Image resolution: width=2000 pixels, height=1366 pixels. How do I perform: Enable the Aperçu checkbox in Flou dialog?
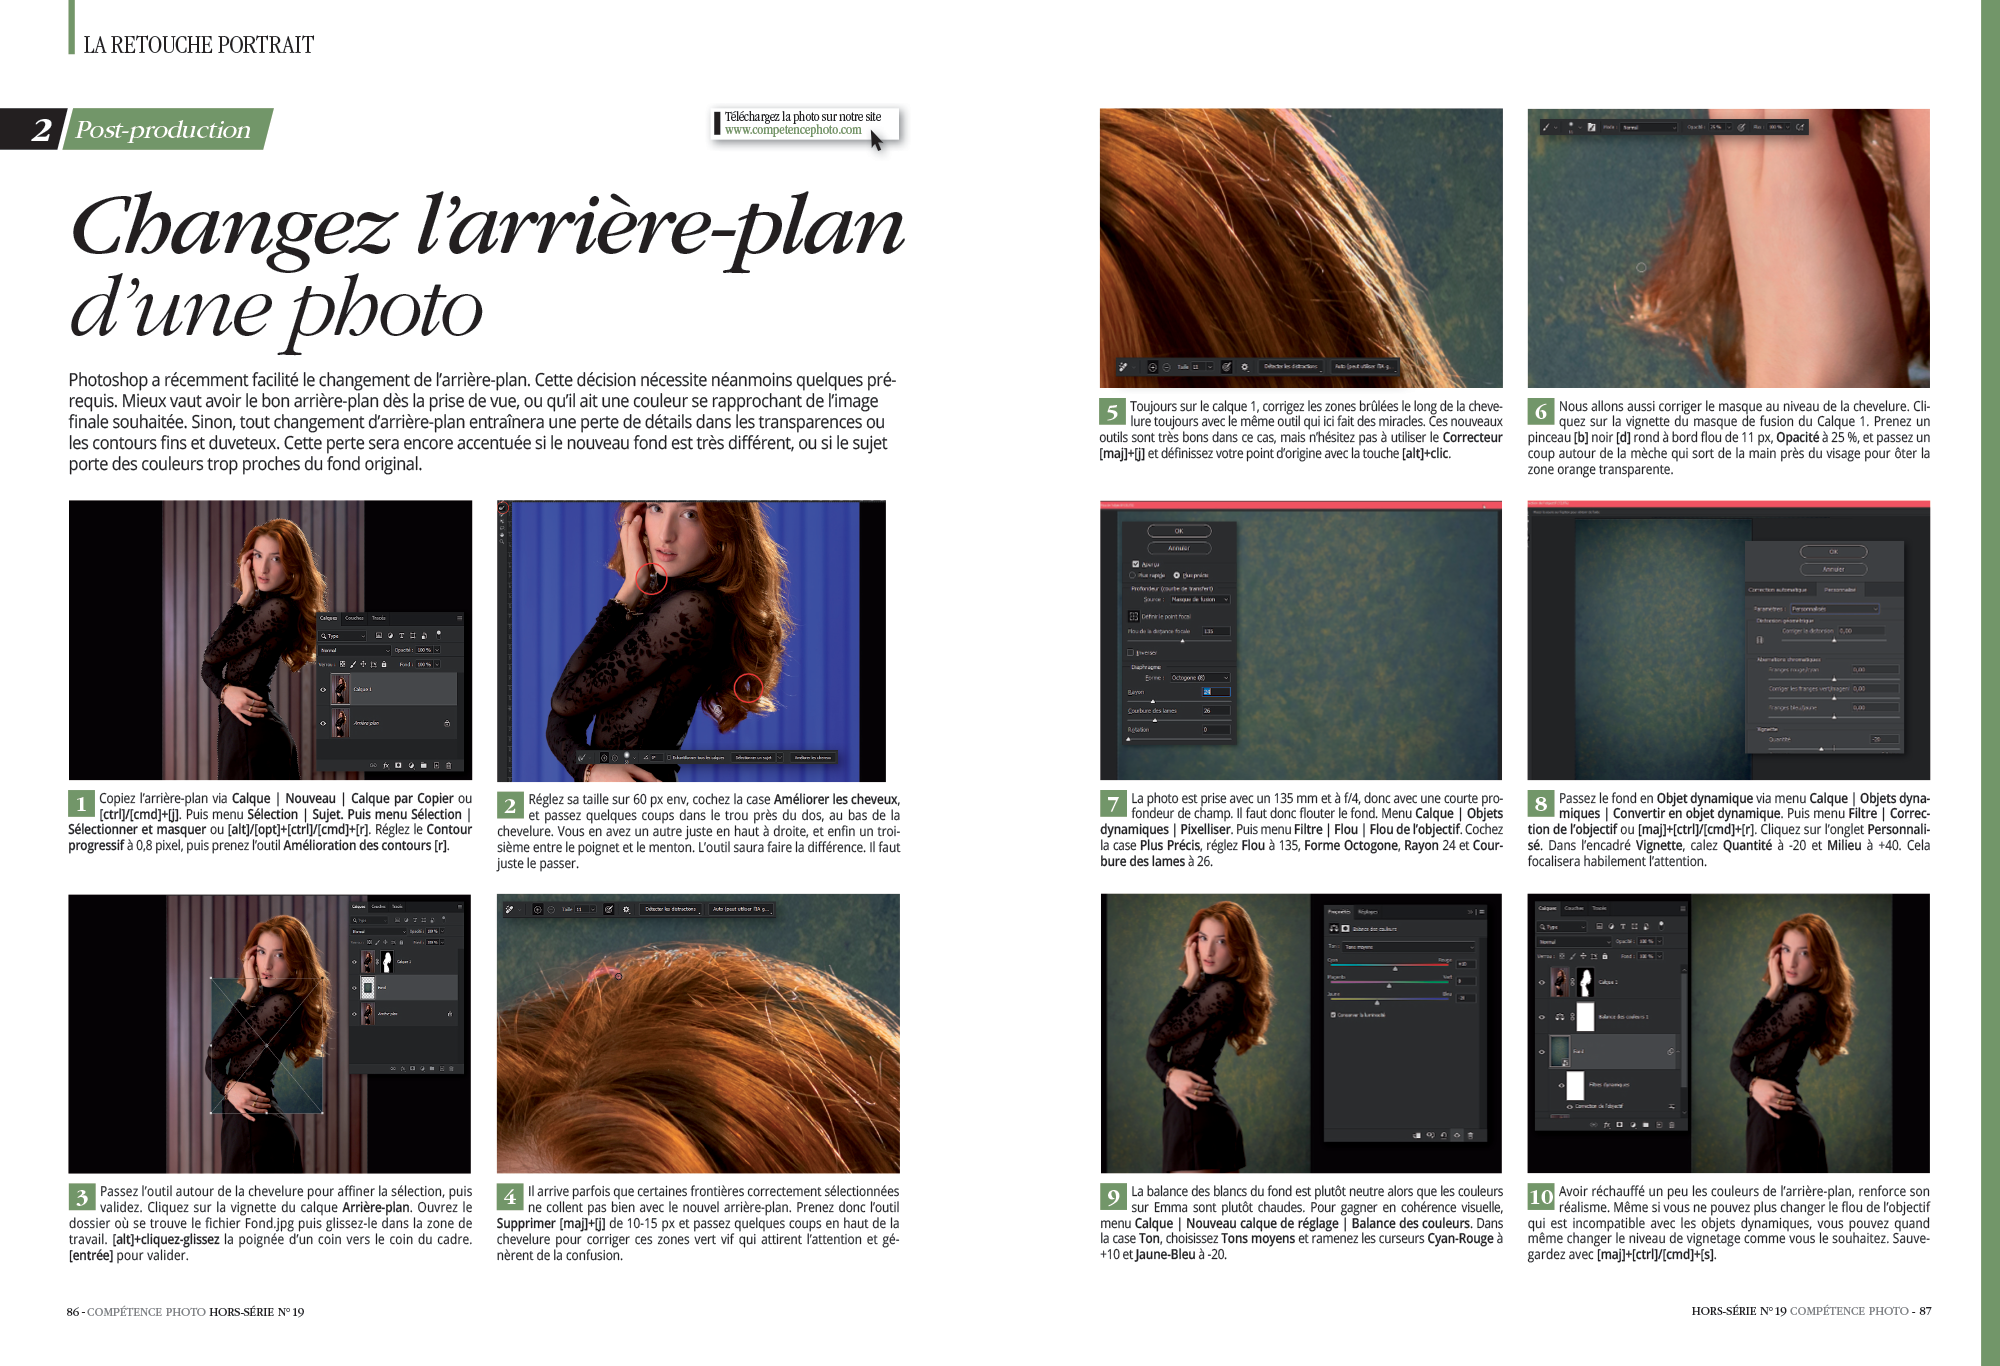coord(1135,563)
